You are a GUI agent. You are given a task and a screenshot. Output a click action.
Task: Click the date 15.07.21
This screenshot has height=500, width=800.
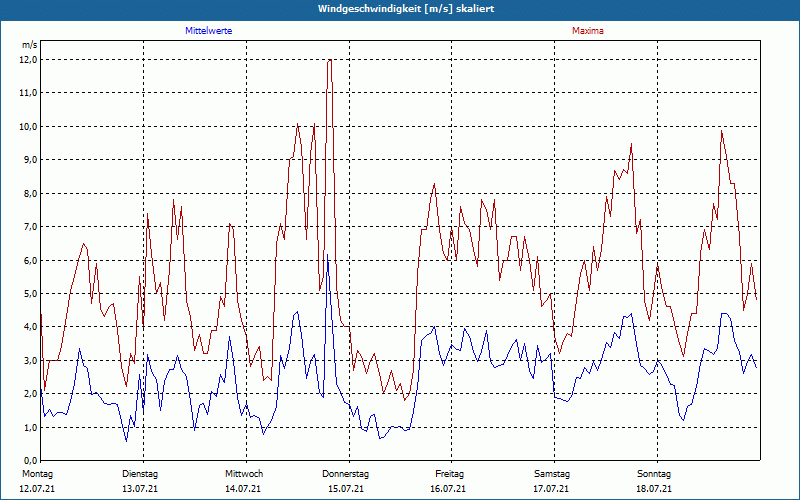[x=346, y=489]
